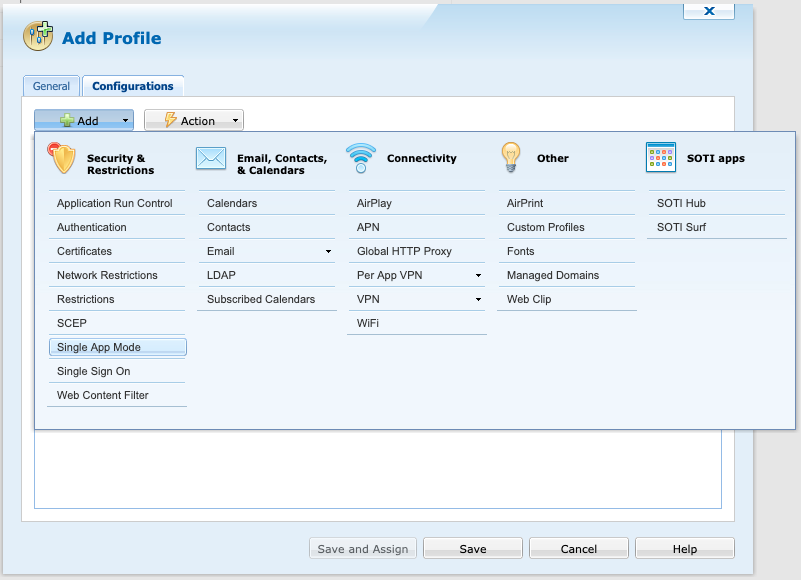801x580 pixels.
Task: Close the Add Profile dialog
Action: (709, 11)
